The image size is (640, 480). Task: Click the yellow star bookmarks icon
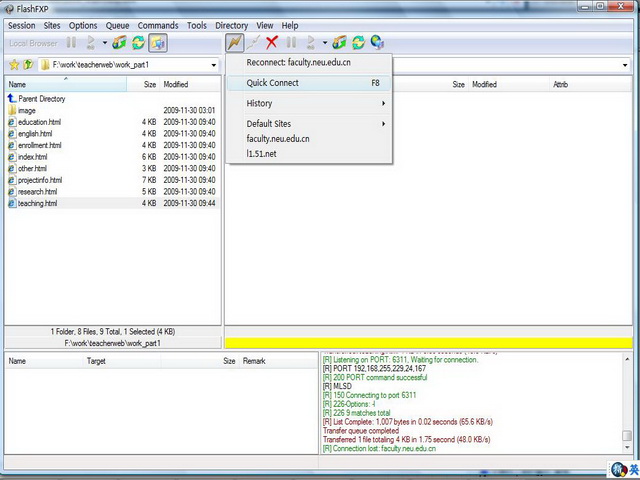tap(14, 65)
